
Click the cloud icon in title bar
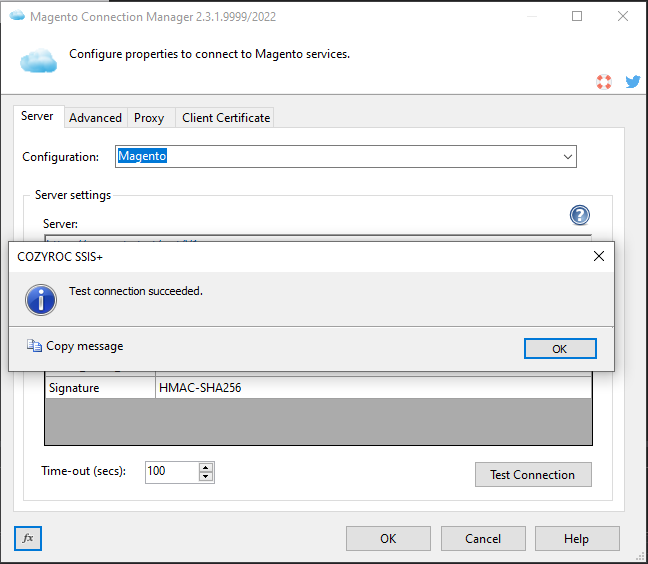tap(17, 16)
